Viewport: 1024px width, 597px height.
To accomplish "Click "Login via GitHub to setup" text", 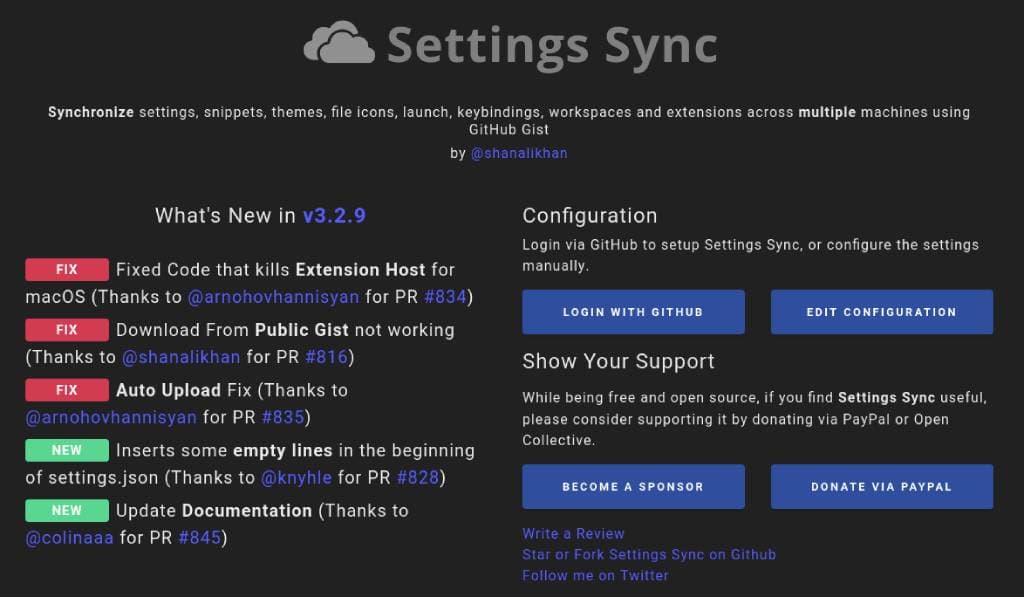I will click(611, 245).
